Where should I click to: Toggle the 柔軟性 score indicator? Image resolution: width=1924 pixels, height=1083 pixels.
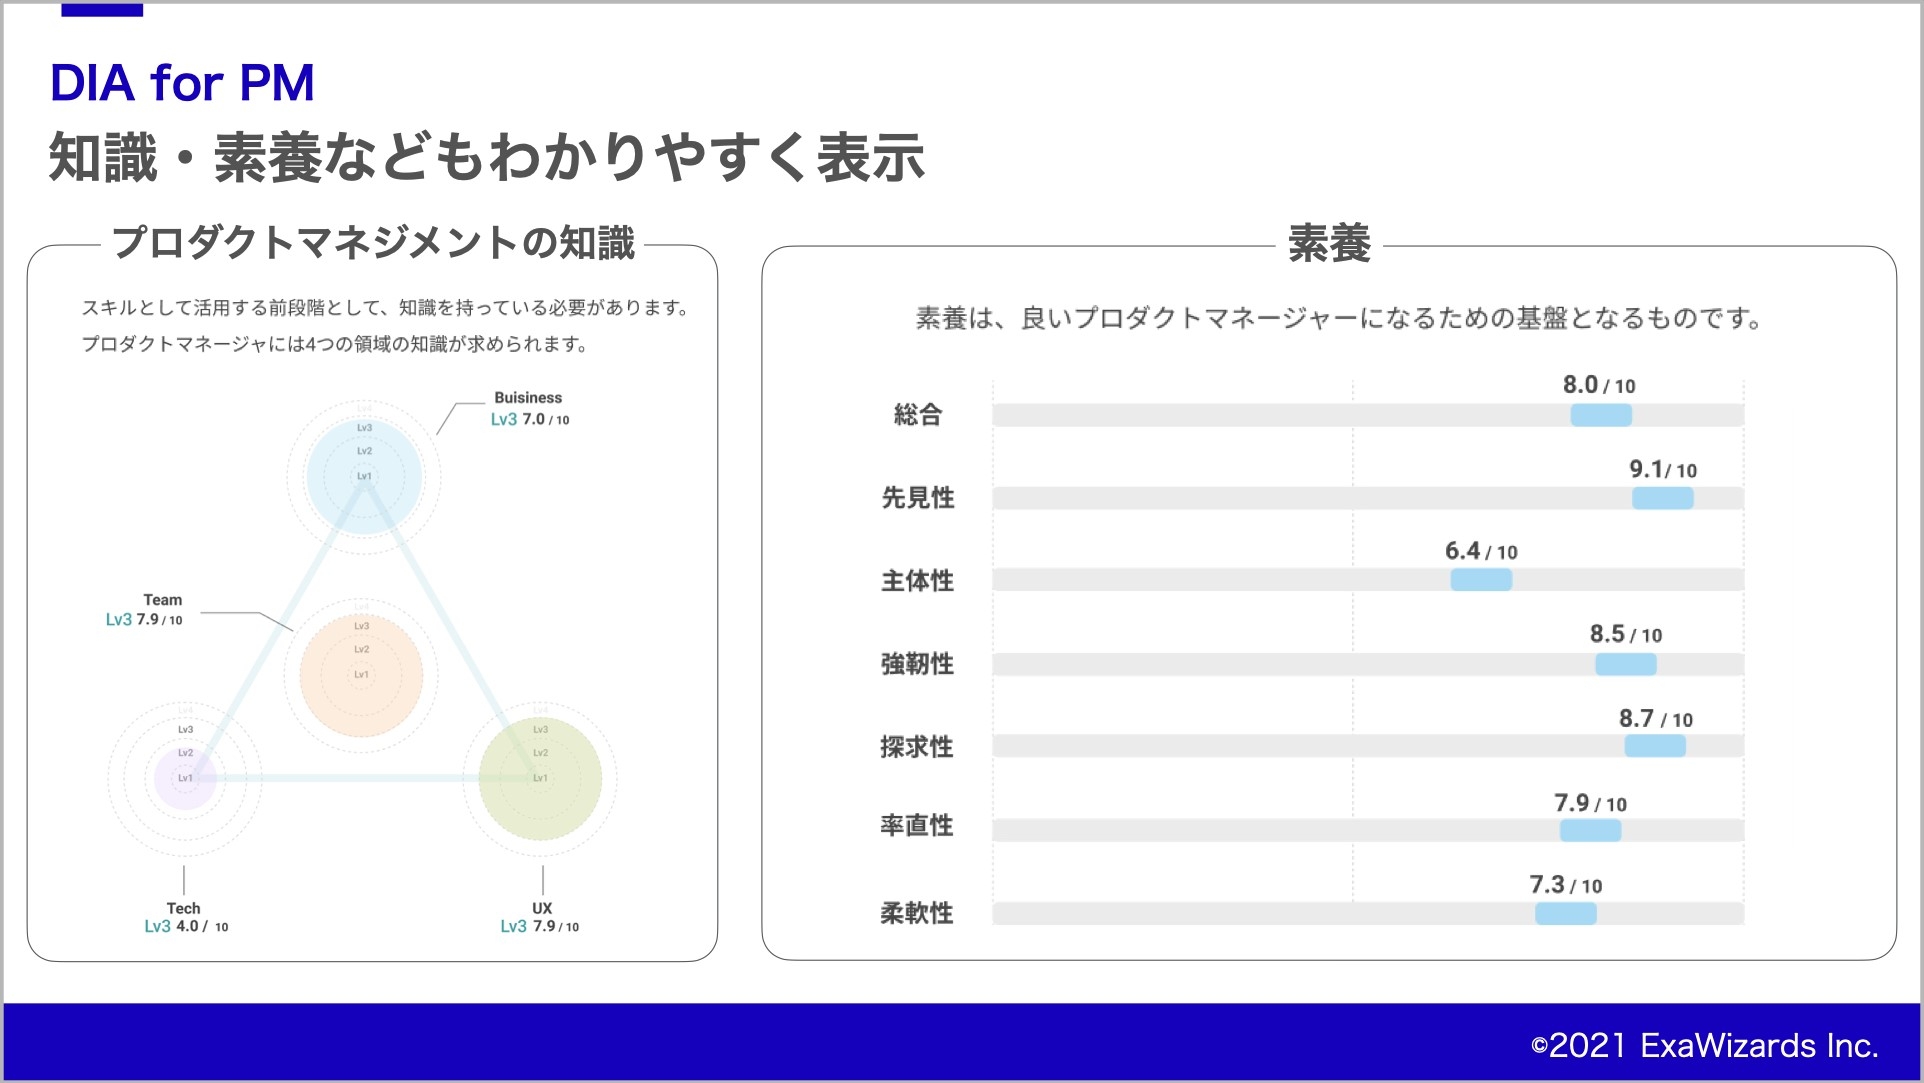click(x=1565, y=912)
